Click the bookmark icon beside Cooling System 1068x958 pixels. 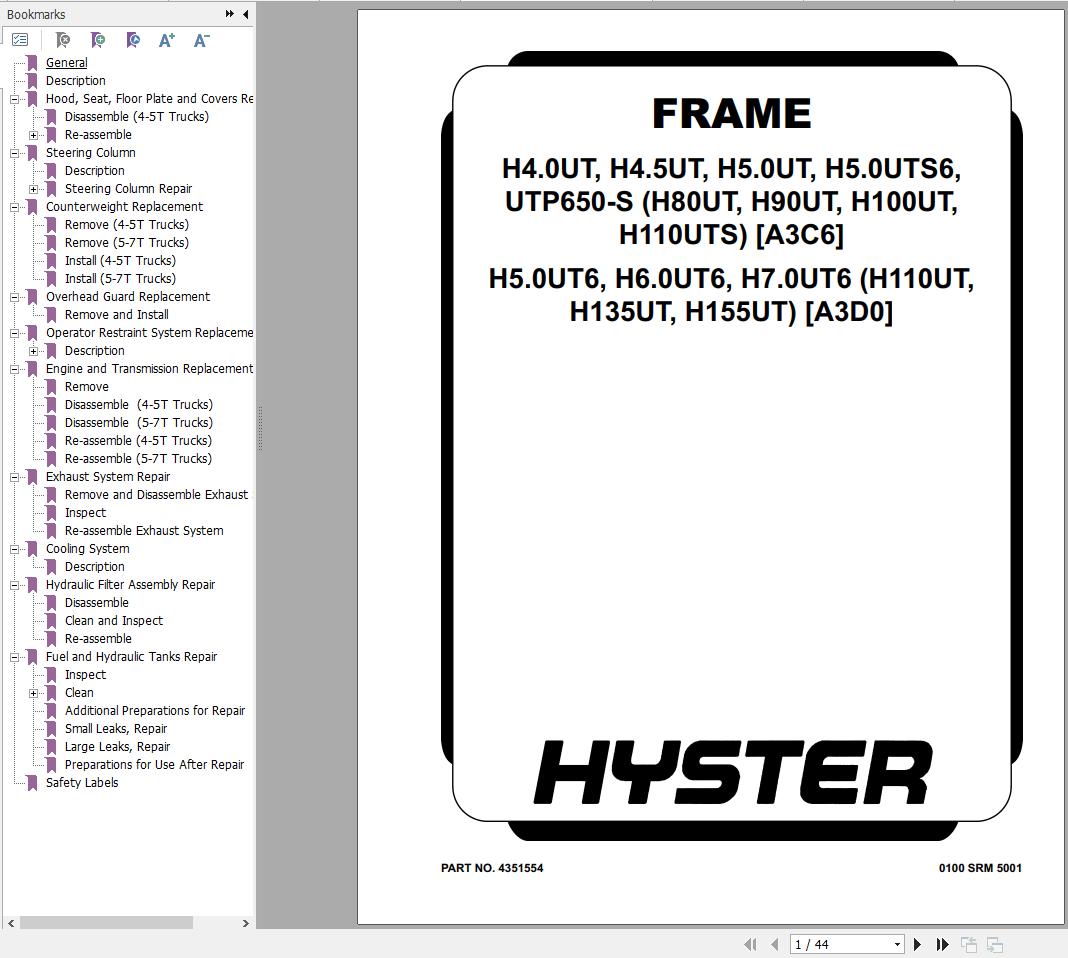(32, 549)
